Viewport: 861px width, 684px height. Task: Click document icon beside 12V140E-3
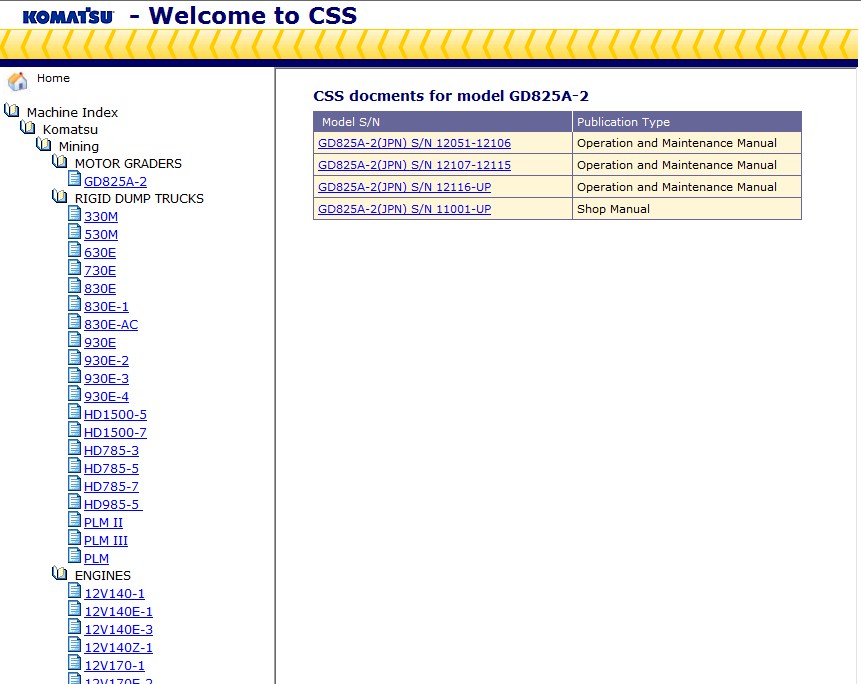pyautogui.click(x=75, y=627)
